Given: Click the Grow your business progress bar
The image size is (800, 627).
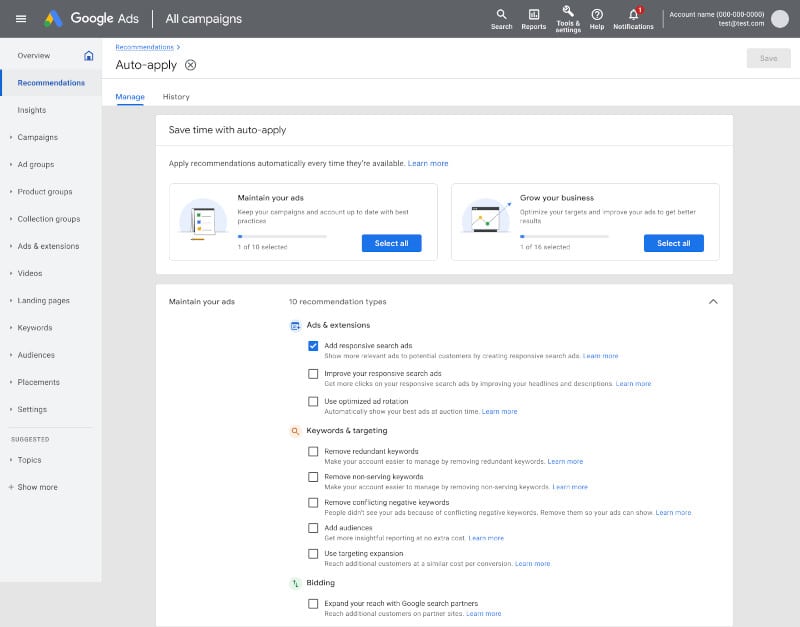Looking at the screenshot, I should coord(564,237).
